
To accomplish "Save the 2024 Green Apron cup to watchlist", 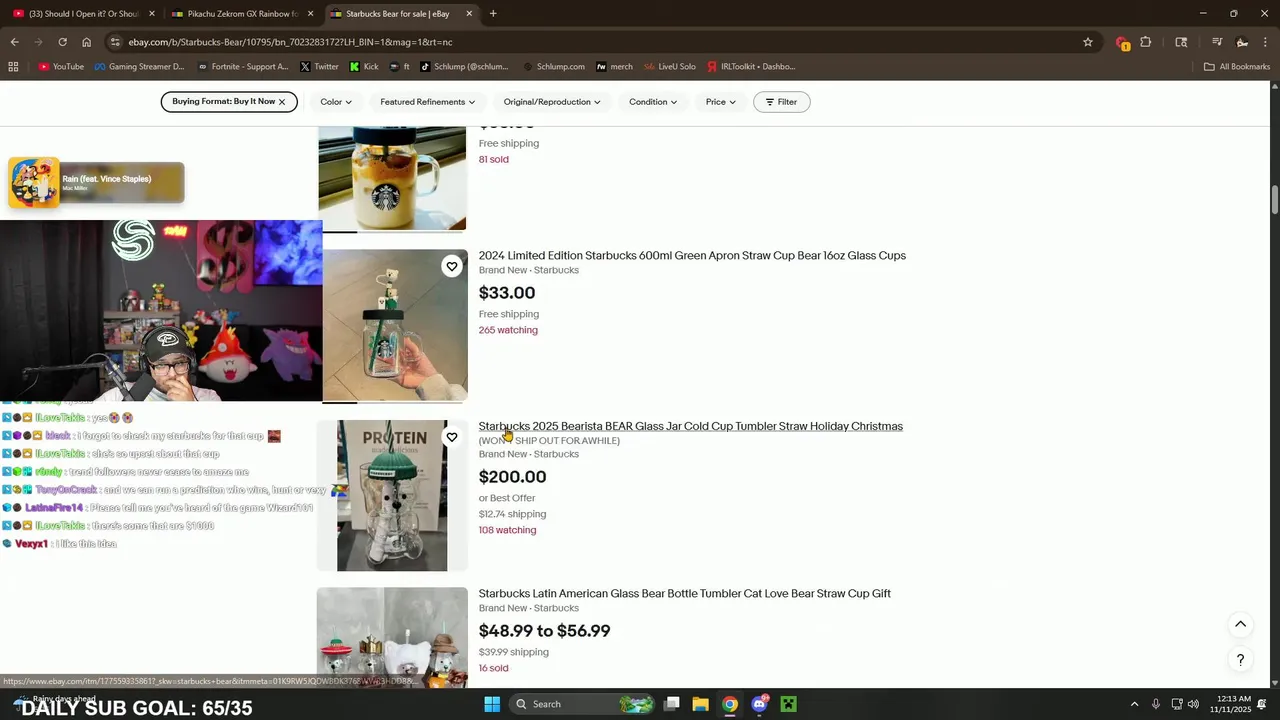I will (x=452, y=266).
